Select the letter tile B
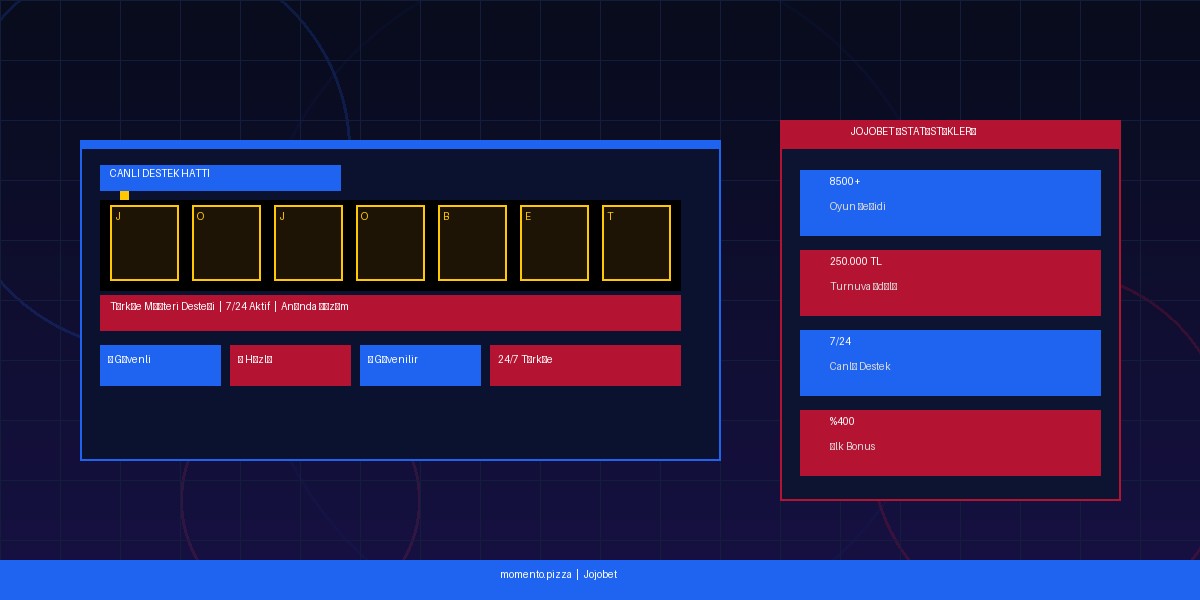This screenshot has width=1200, height=600. 473,243
